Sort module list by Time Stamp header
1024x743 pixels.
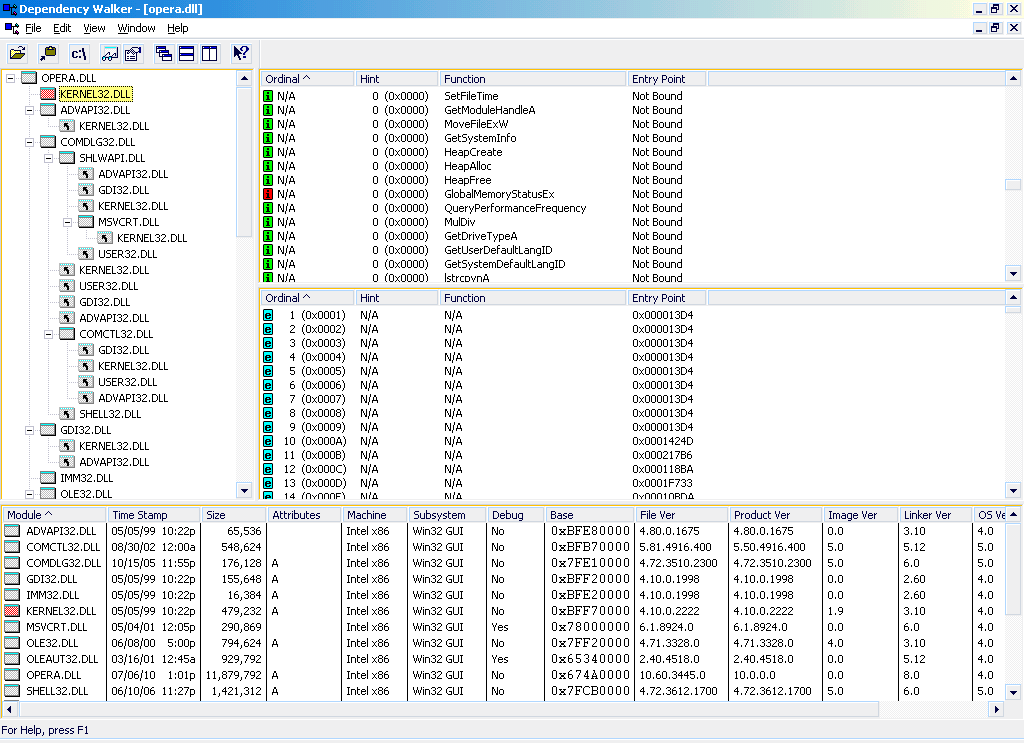tap(153, 514)
